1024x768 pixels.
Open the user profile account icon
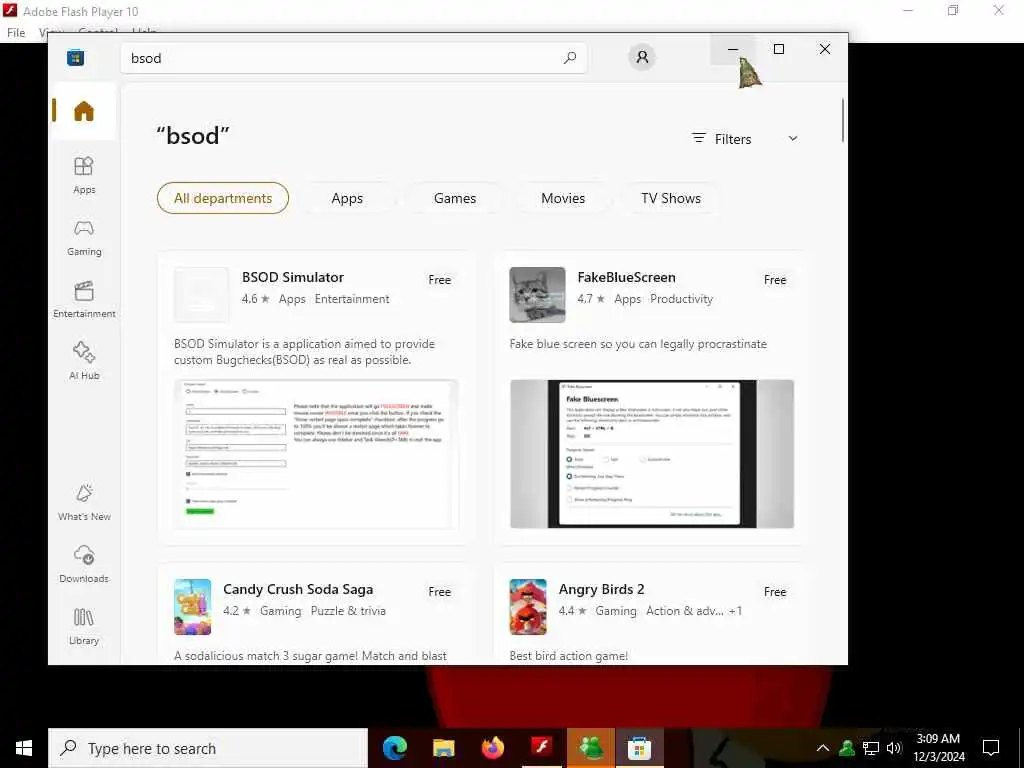tap(642, 57)
